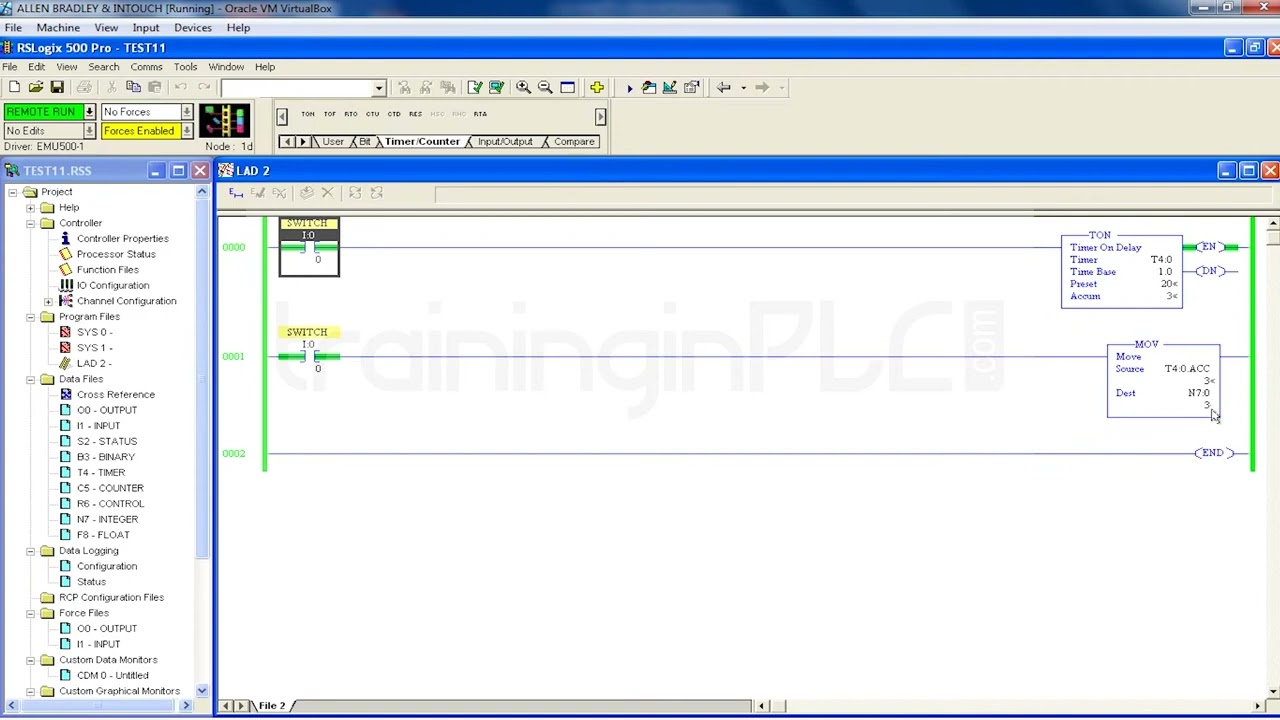Select the File 2 tab at bottom
1280x720 pixels.
pyautogui.click(x=272, y=706)
